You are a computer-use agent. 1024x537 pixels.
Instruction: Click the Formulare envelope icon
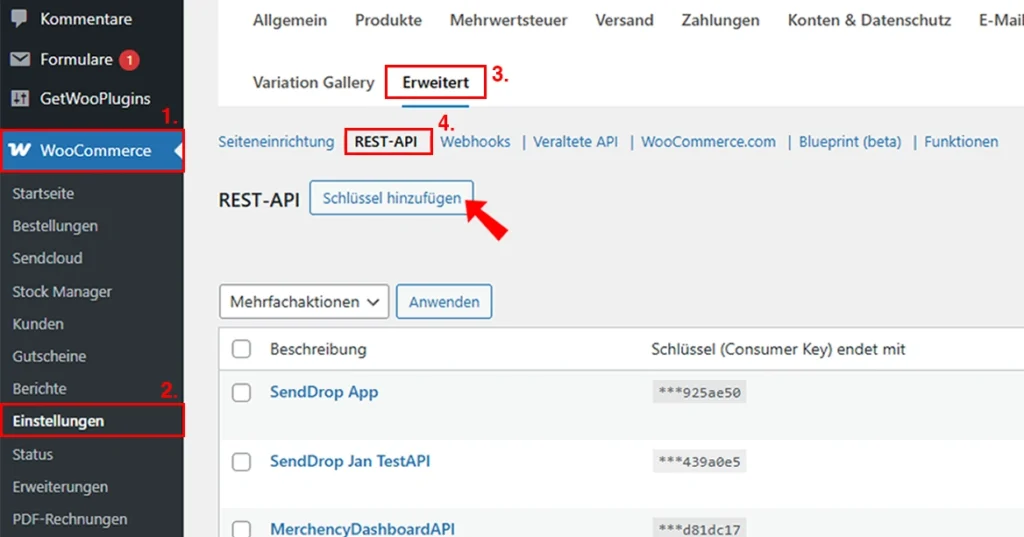click(x=20, y=59)
